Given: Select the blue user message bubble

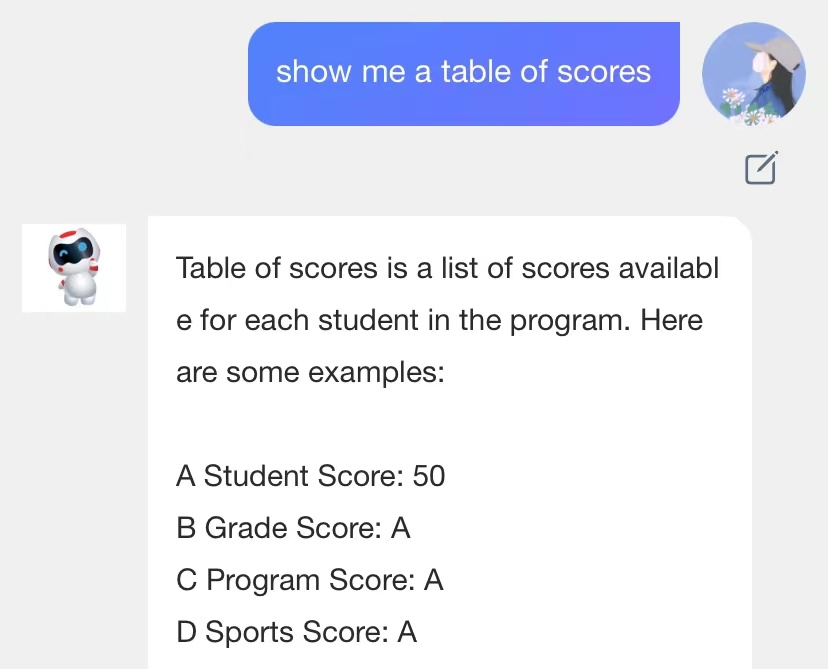Looking at the screenshot, I should (463, 74).
